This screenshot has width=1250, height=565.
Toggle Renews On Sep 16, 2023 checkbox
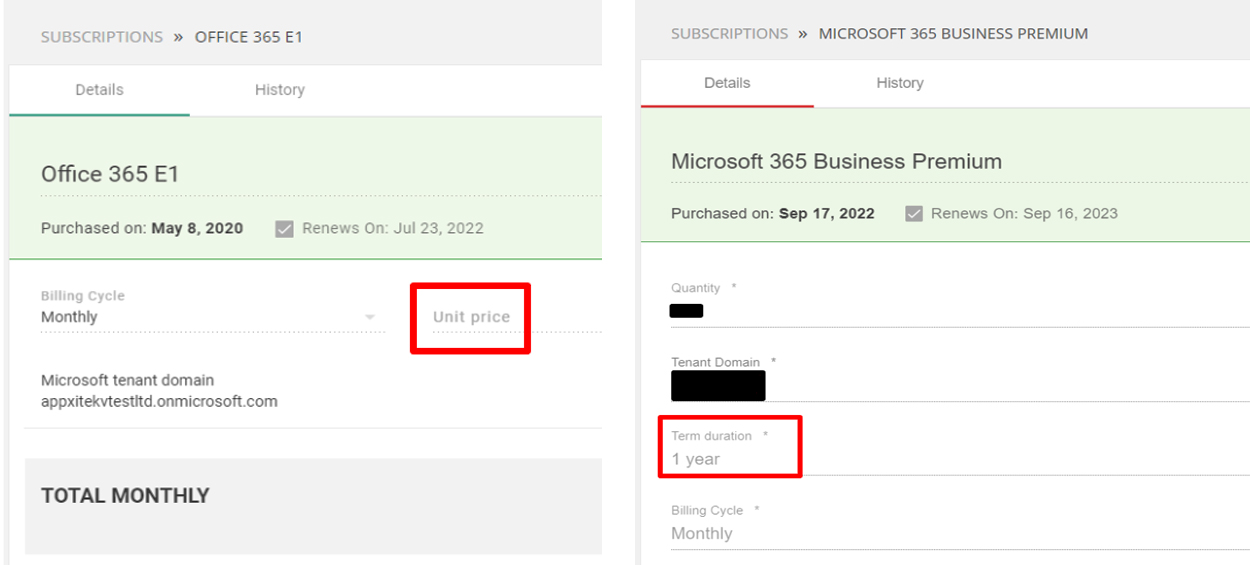pos(914,214)
